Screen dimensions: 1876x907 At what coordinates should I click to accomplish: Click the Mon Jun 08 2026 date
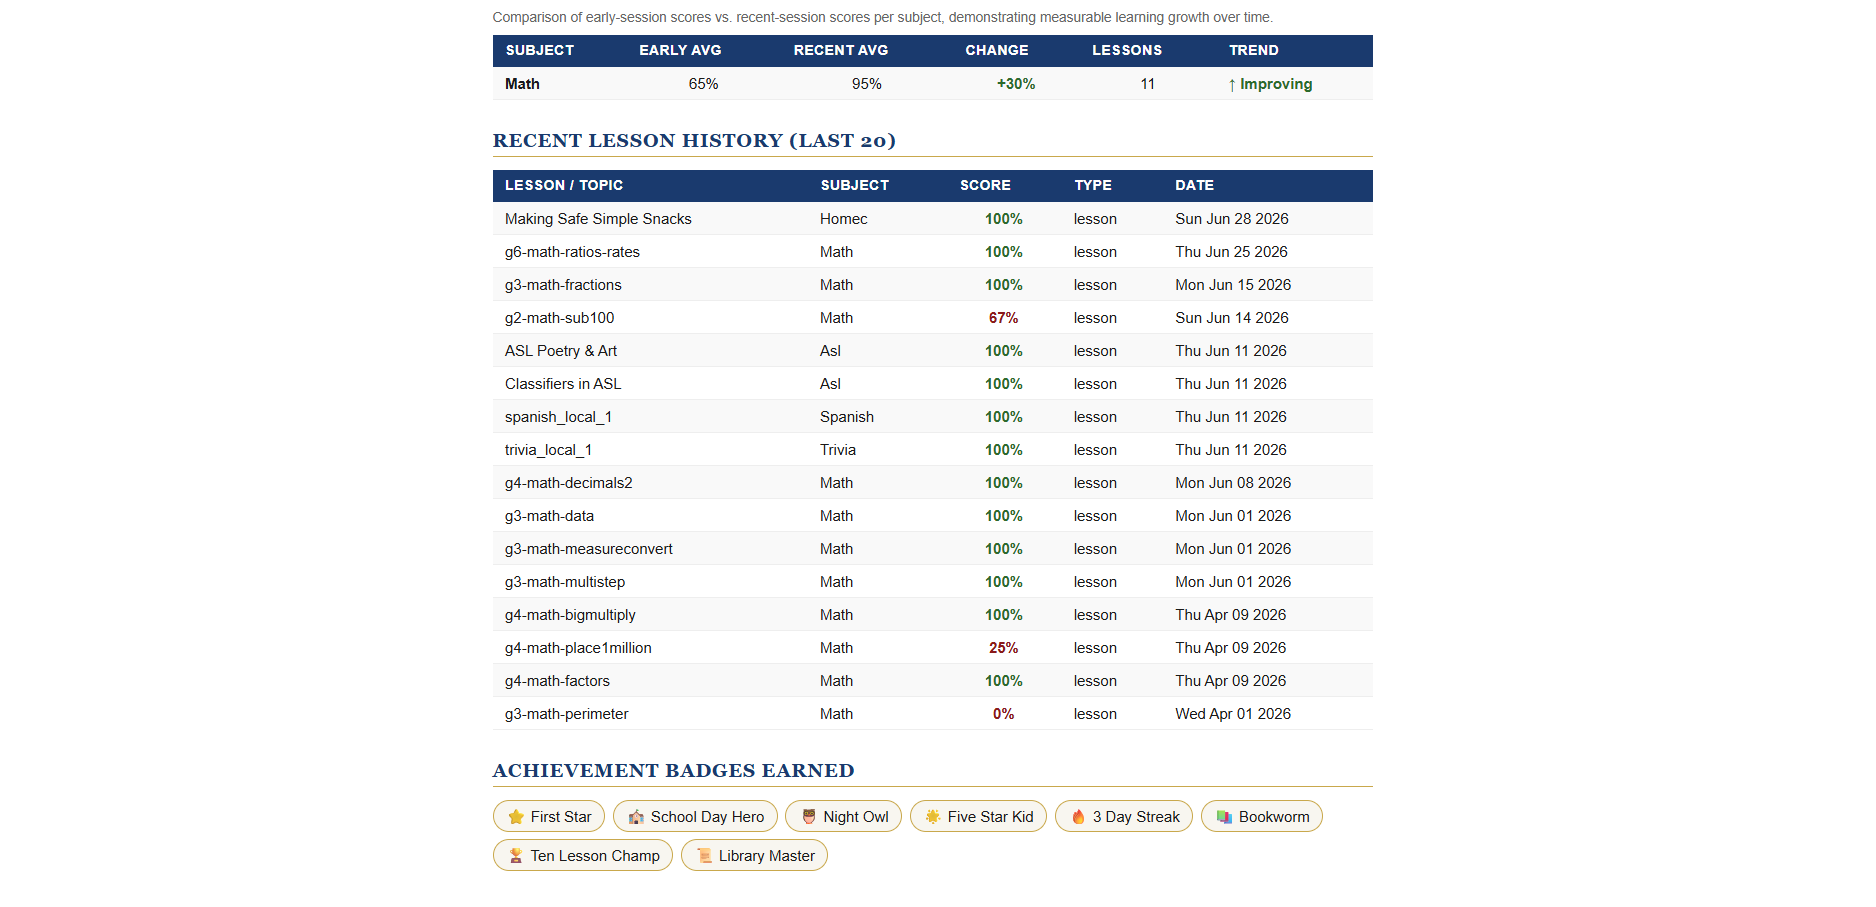click(1233, 483)
